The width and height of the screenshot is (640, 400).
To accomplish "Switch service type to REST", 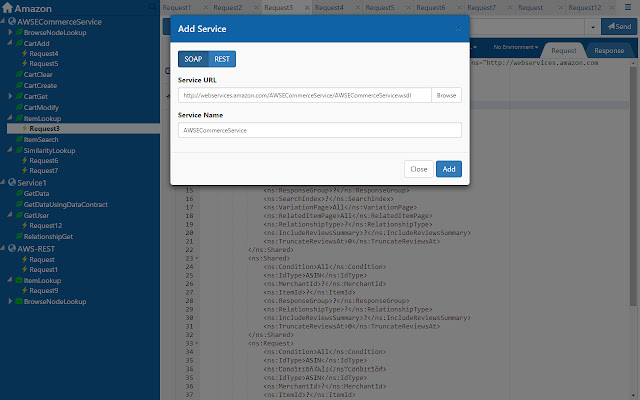I will (x=222, y=59).
